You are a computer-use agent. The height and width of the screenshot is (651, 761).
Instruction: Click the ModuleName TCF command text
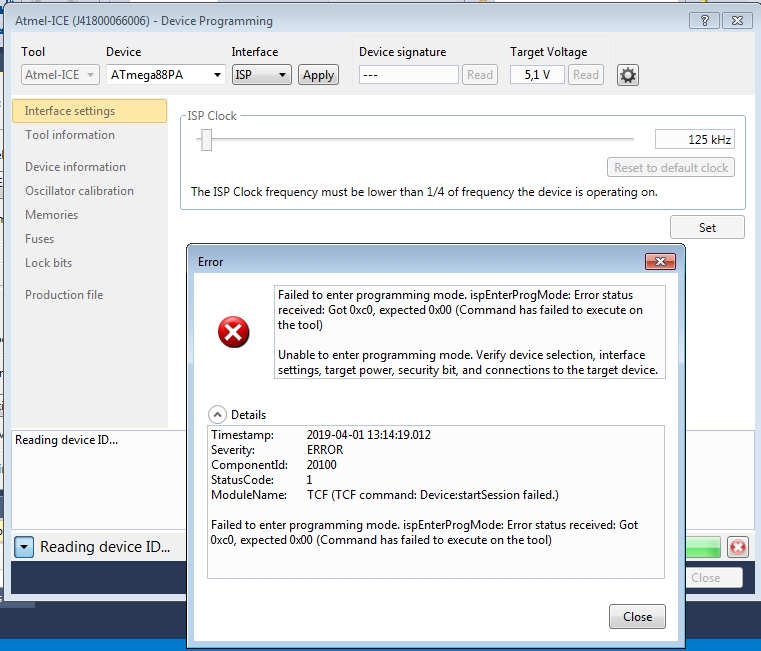pos(432,495)
